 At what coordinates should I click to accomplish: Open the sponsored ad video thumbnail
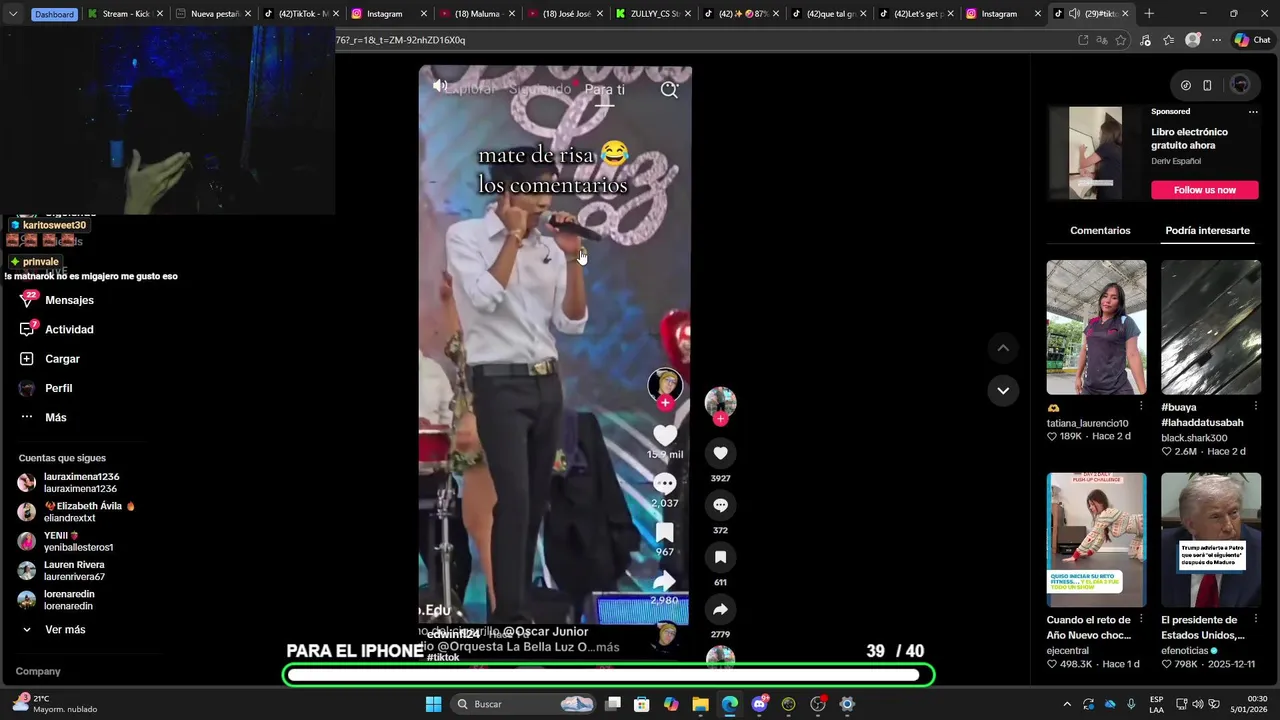click(1095, 153)
